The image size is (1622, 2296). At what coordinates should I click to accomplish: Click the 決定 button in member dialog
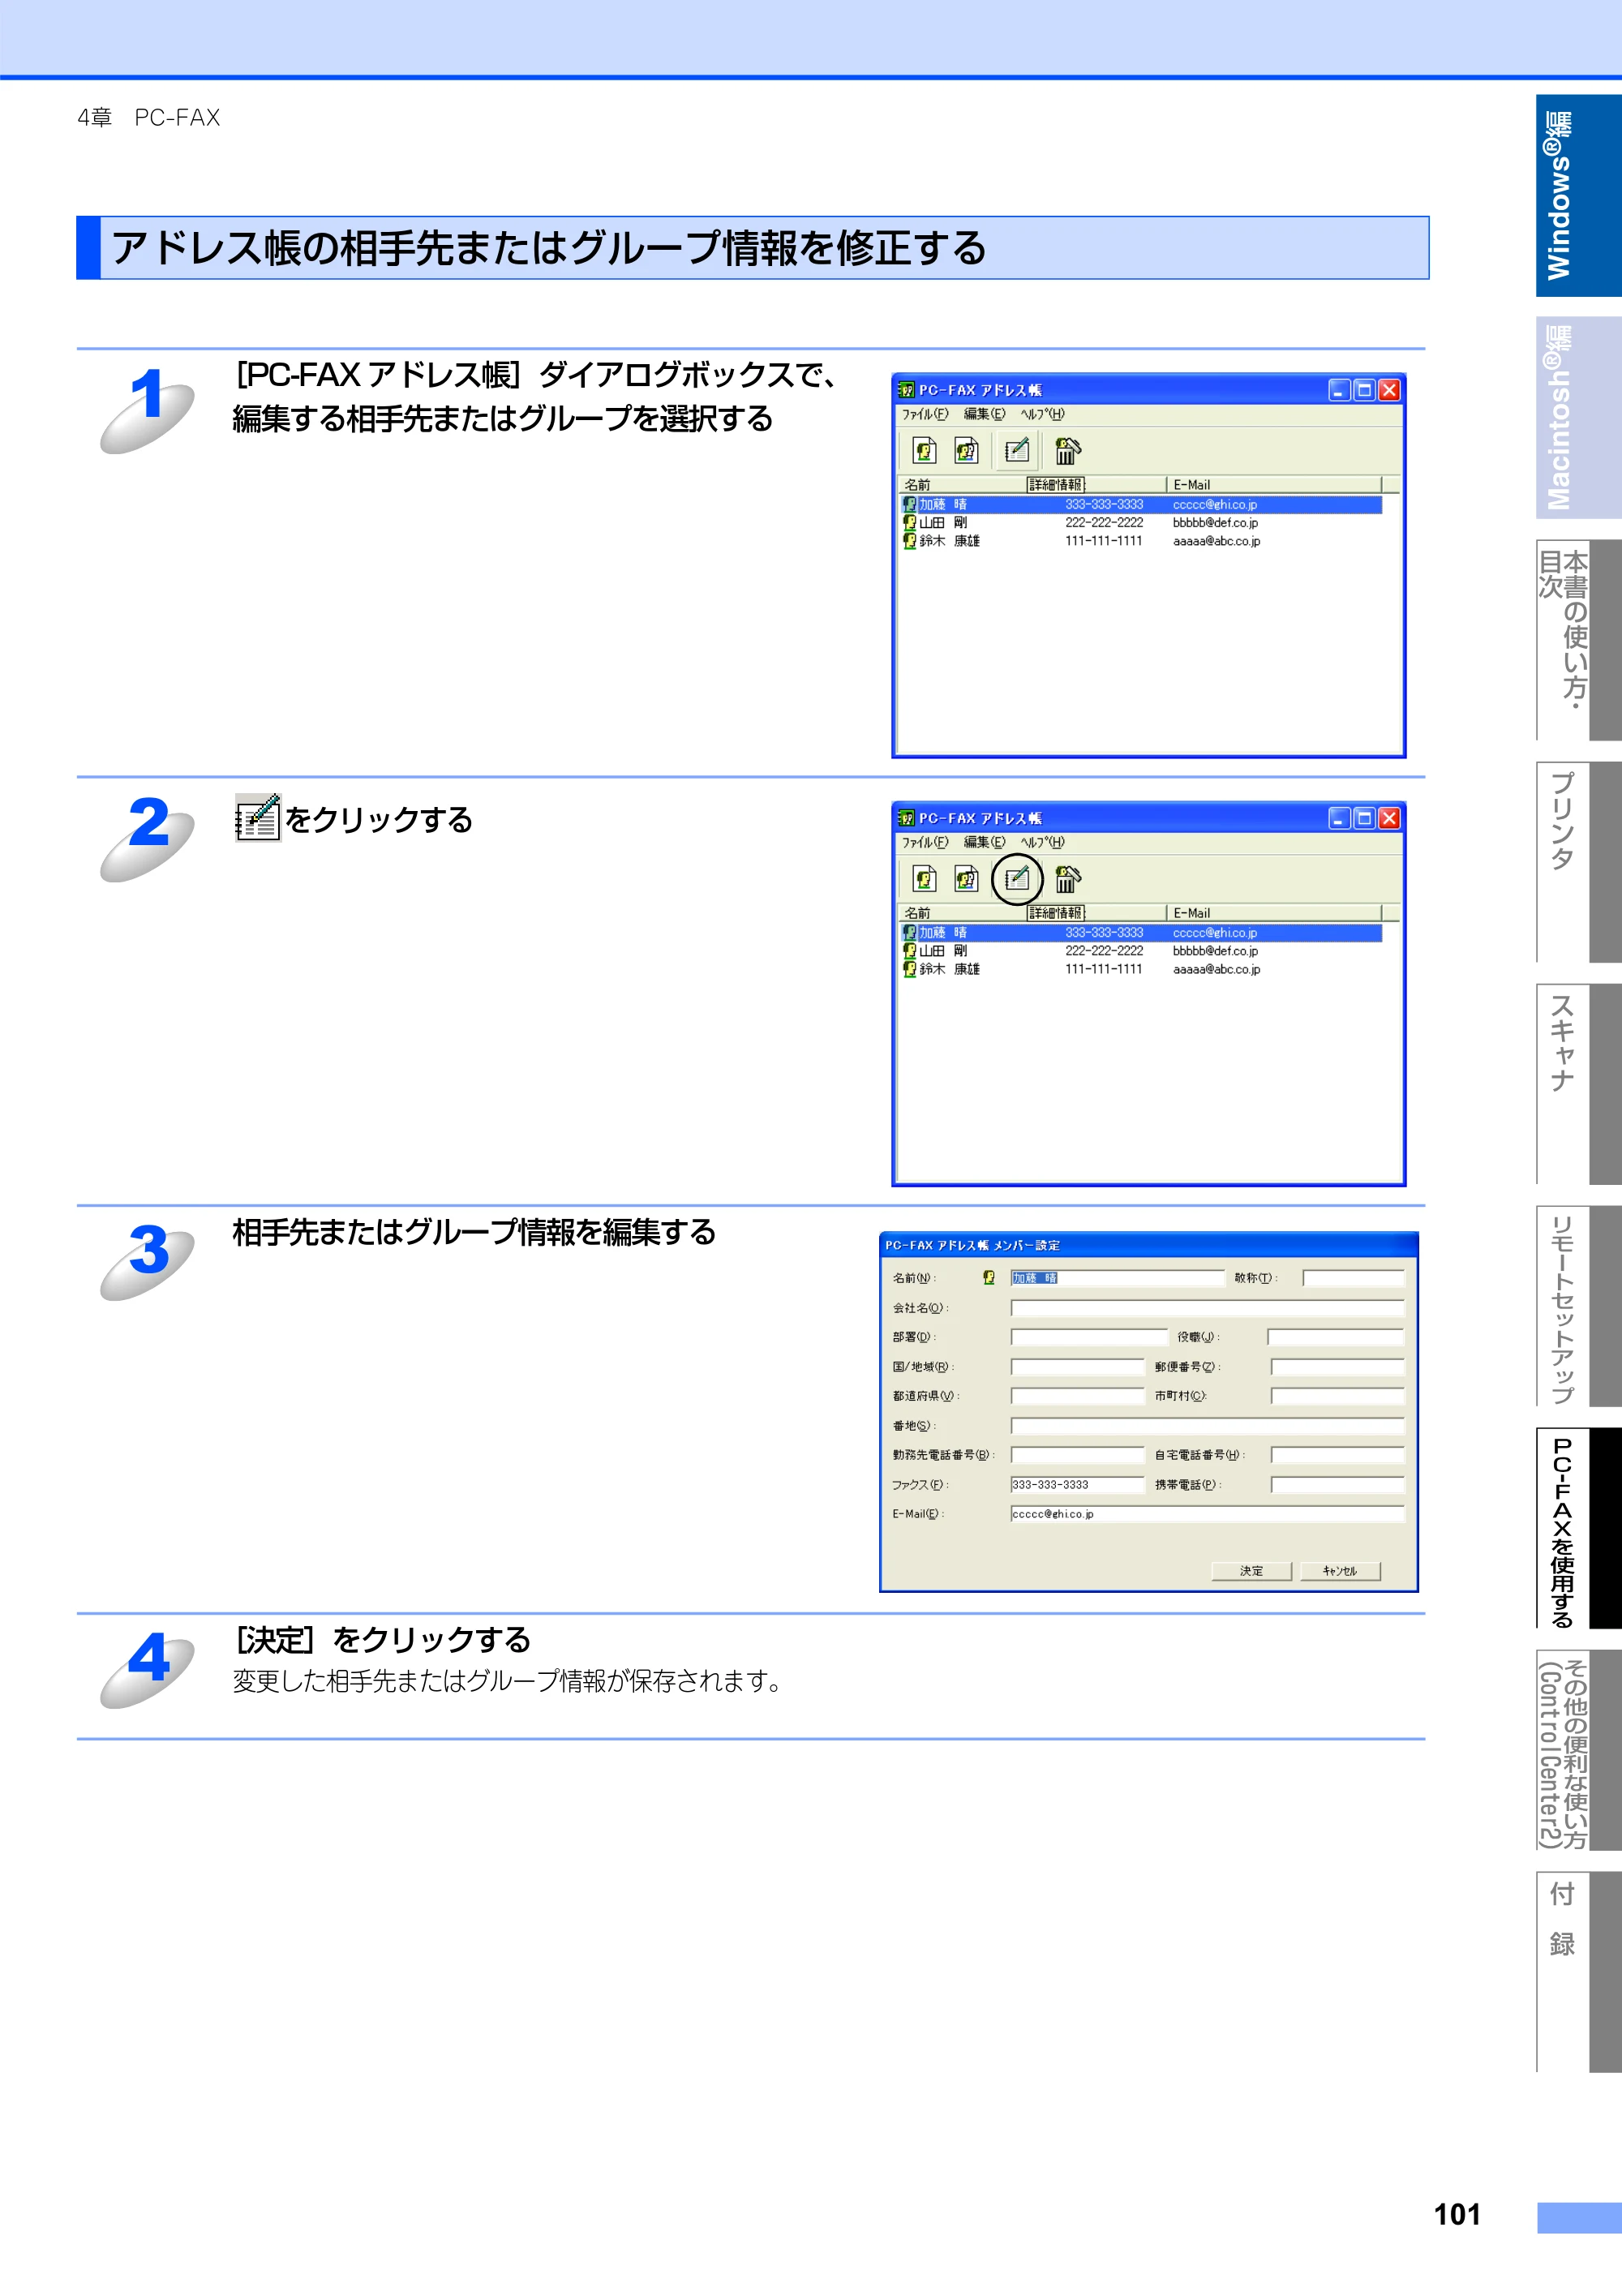tap(1251, 1571)
